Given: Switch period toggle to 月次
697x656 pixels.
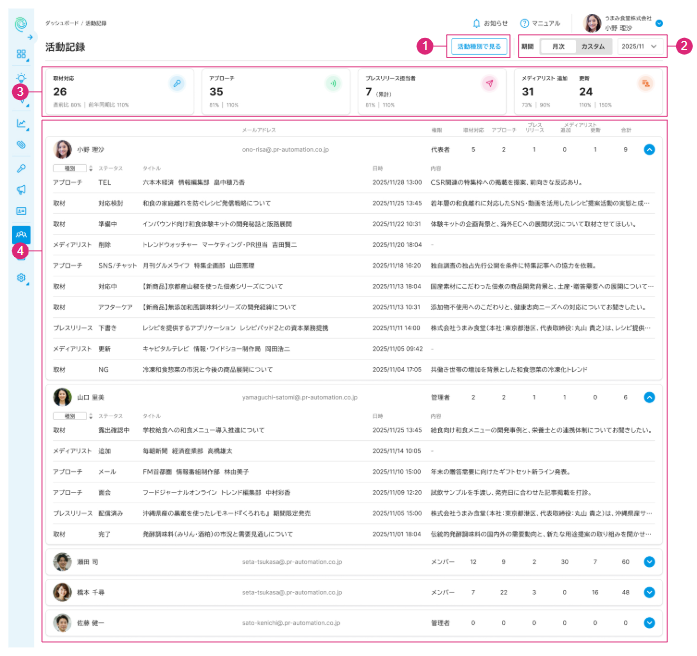Looking at the screenshot, I should pyautogui.click(x=557, y=46).
